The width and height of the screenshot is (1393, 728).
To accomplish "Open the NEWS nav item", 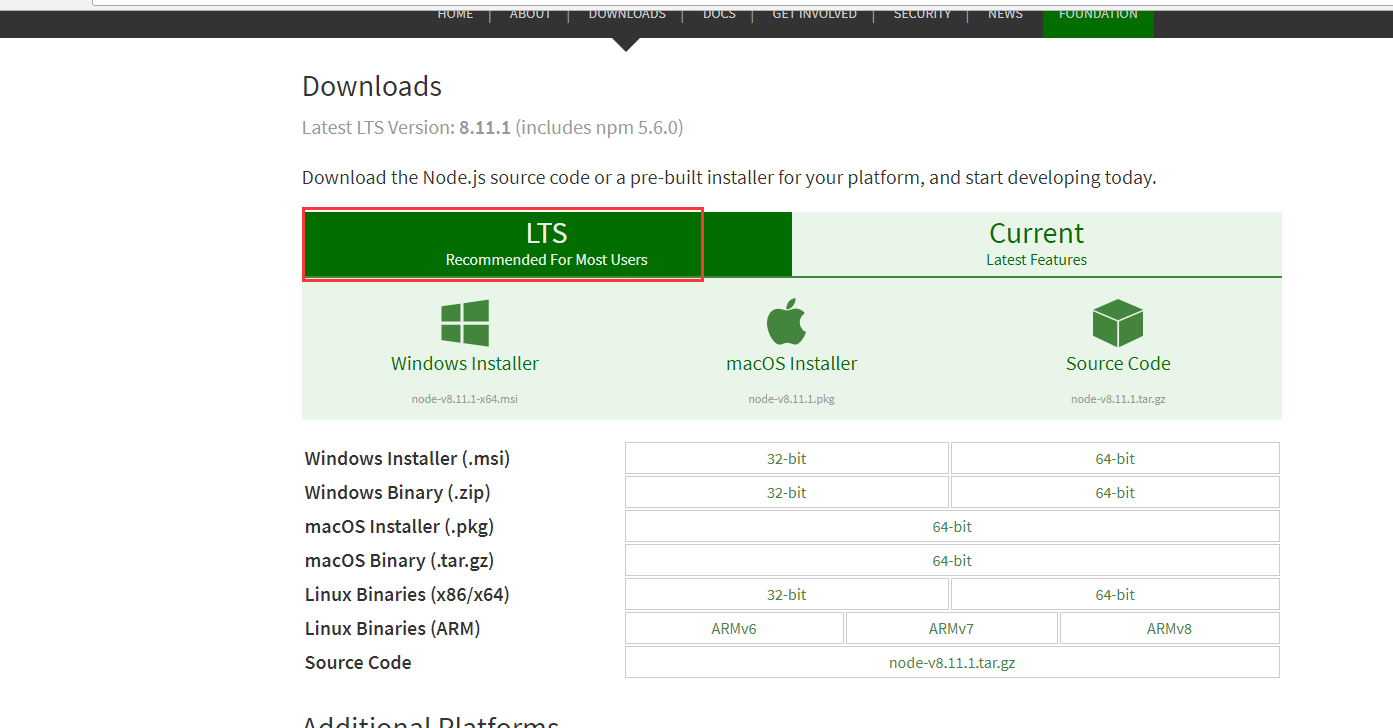I will coord(1005,13).
